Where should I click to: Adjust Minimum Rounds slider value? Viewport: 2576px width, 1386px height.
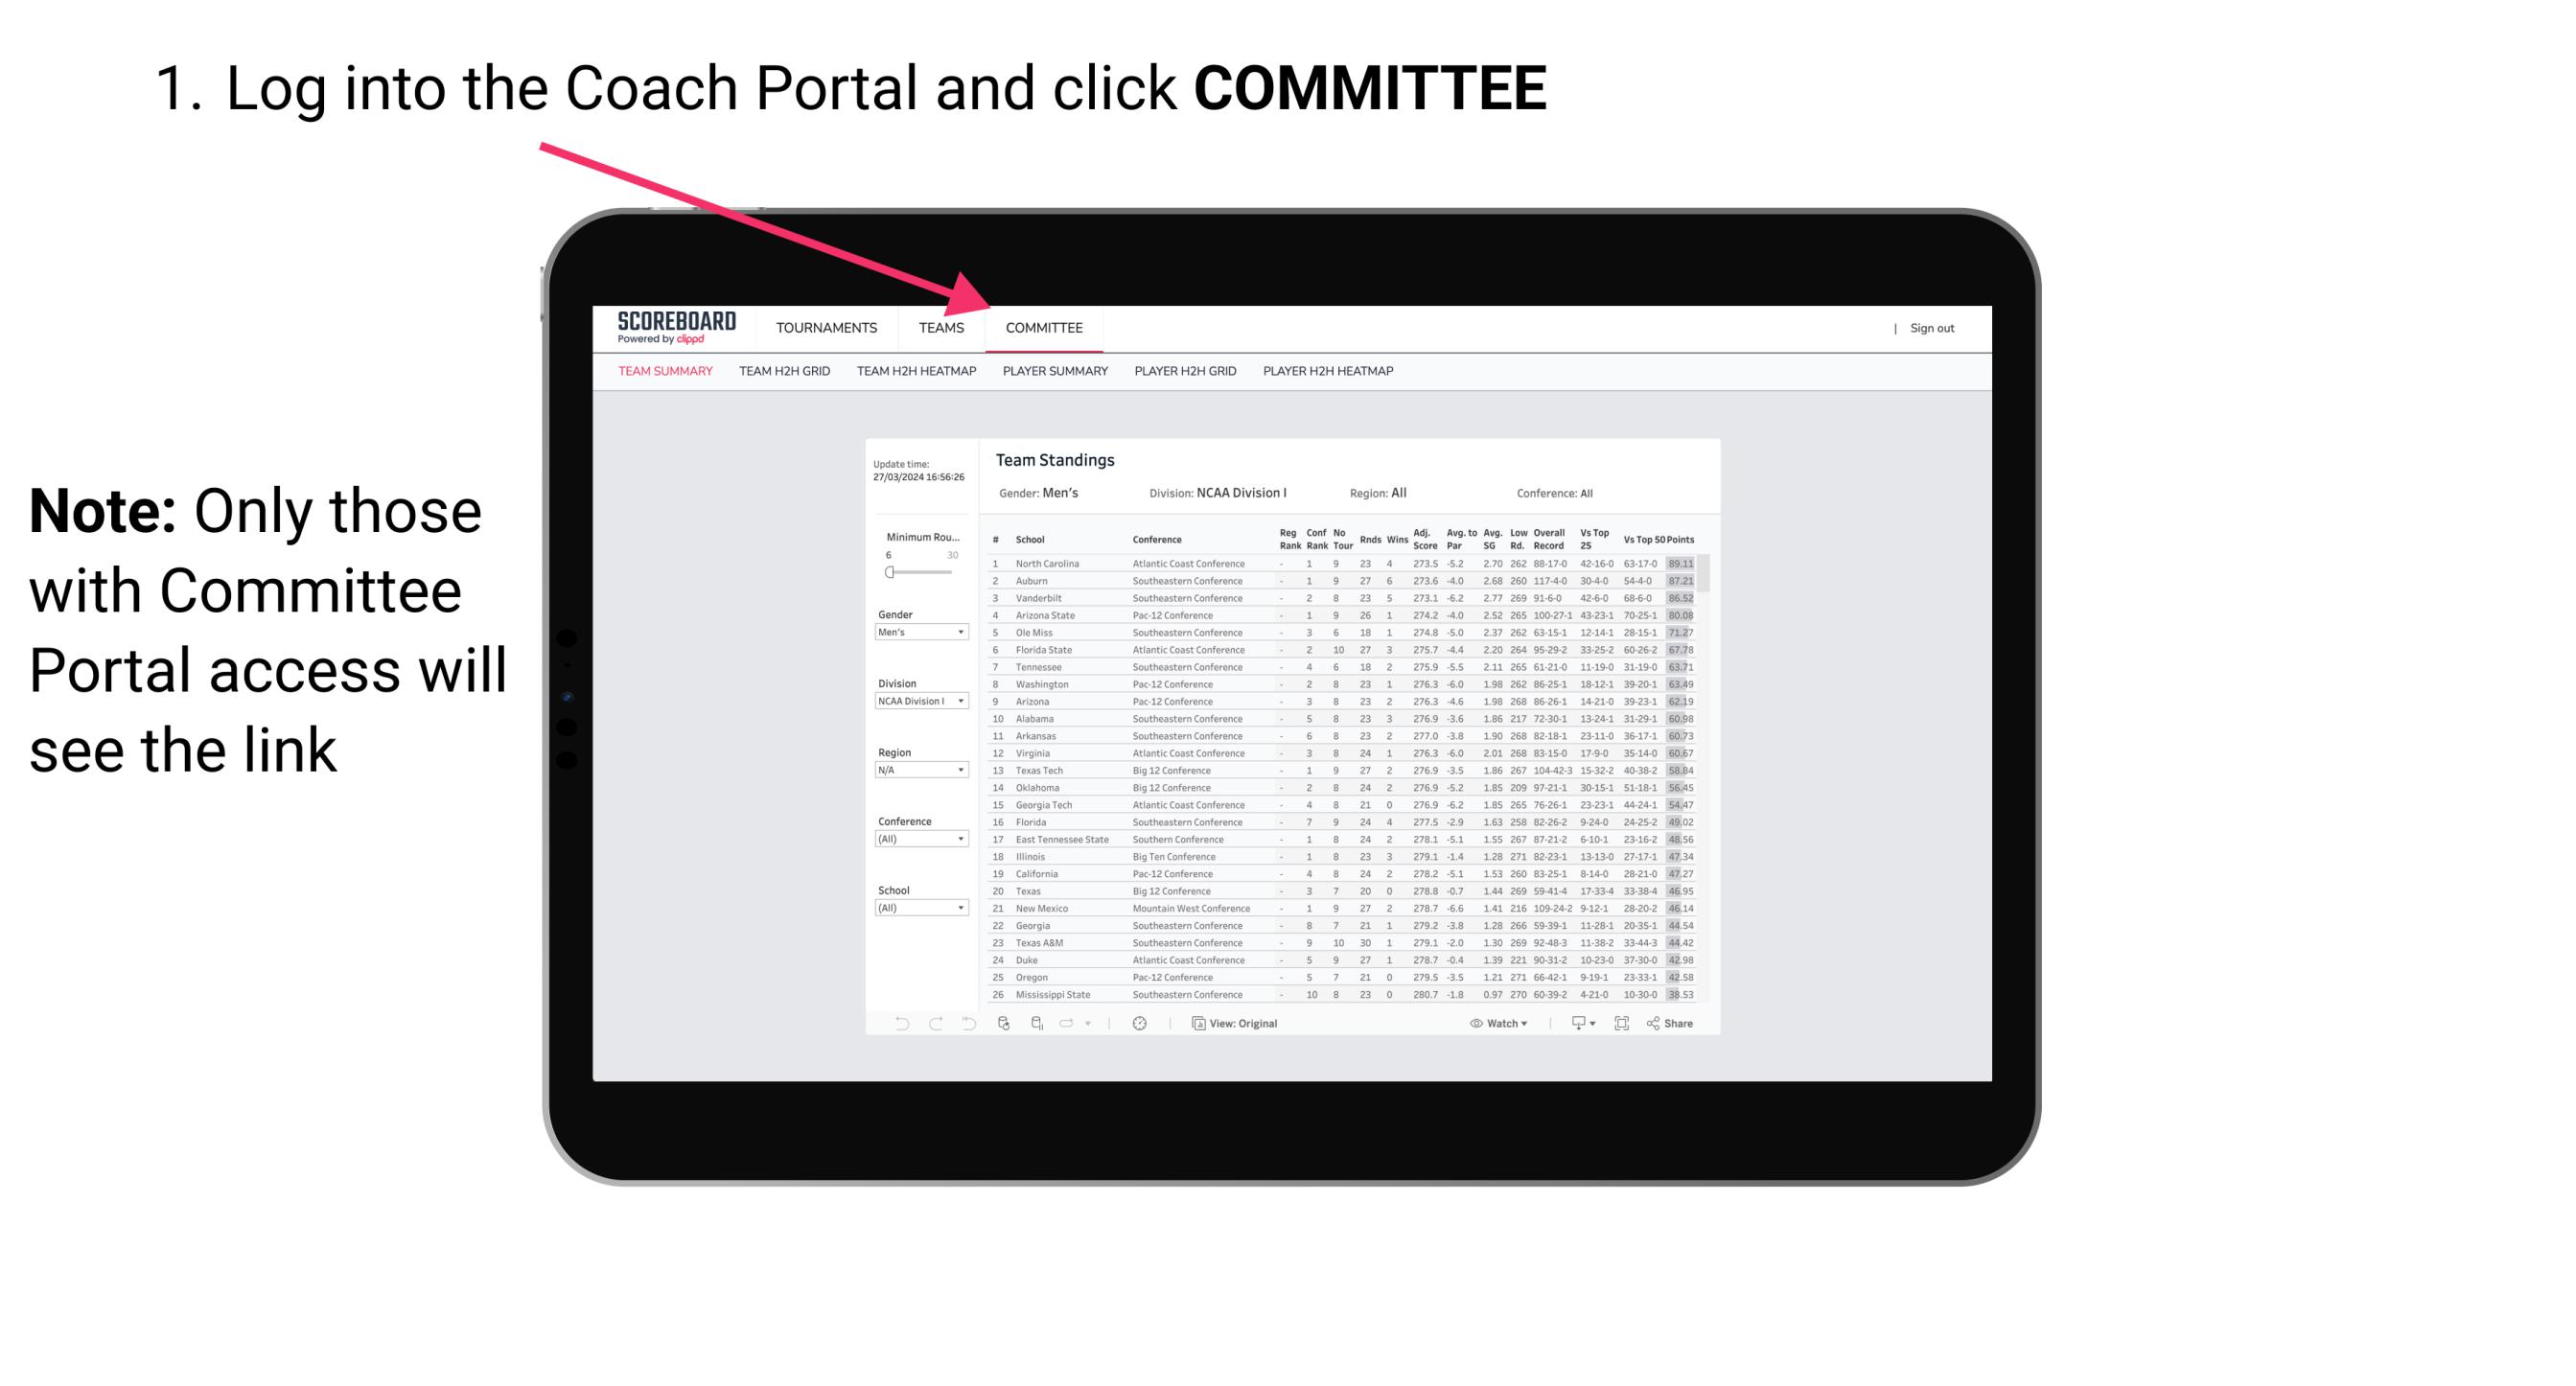(x=890, y=572)
